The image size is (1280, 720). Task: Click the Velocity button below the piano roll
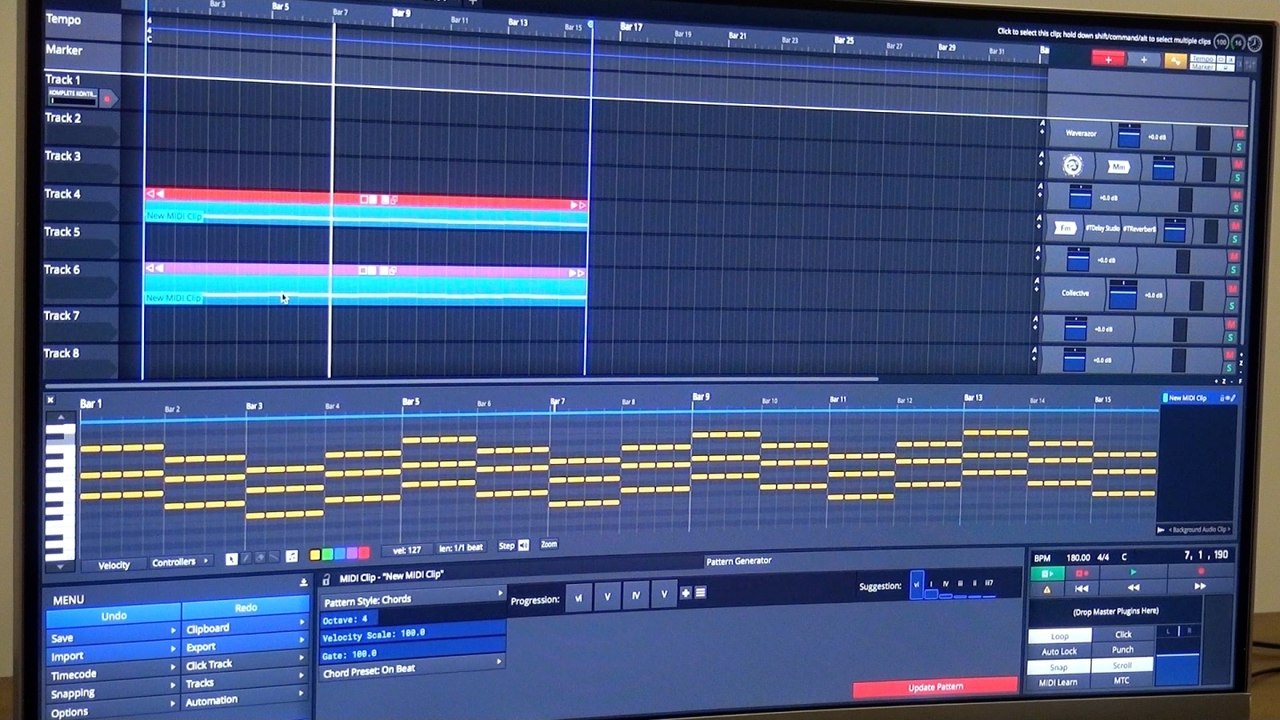[113, 564]
